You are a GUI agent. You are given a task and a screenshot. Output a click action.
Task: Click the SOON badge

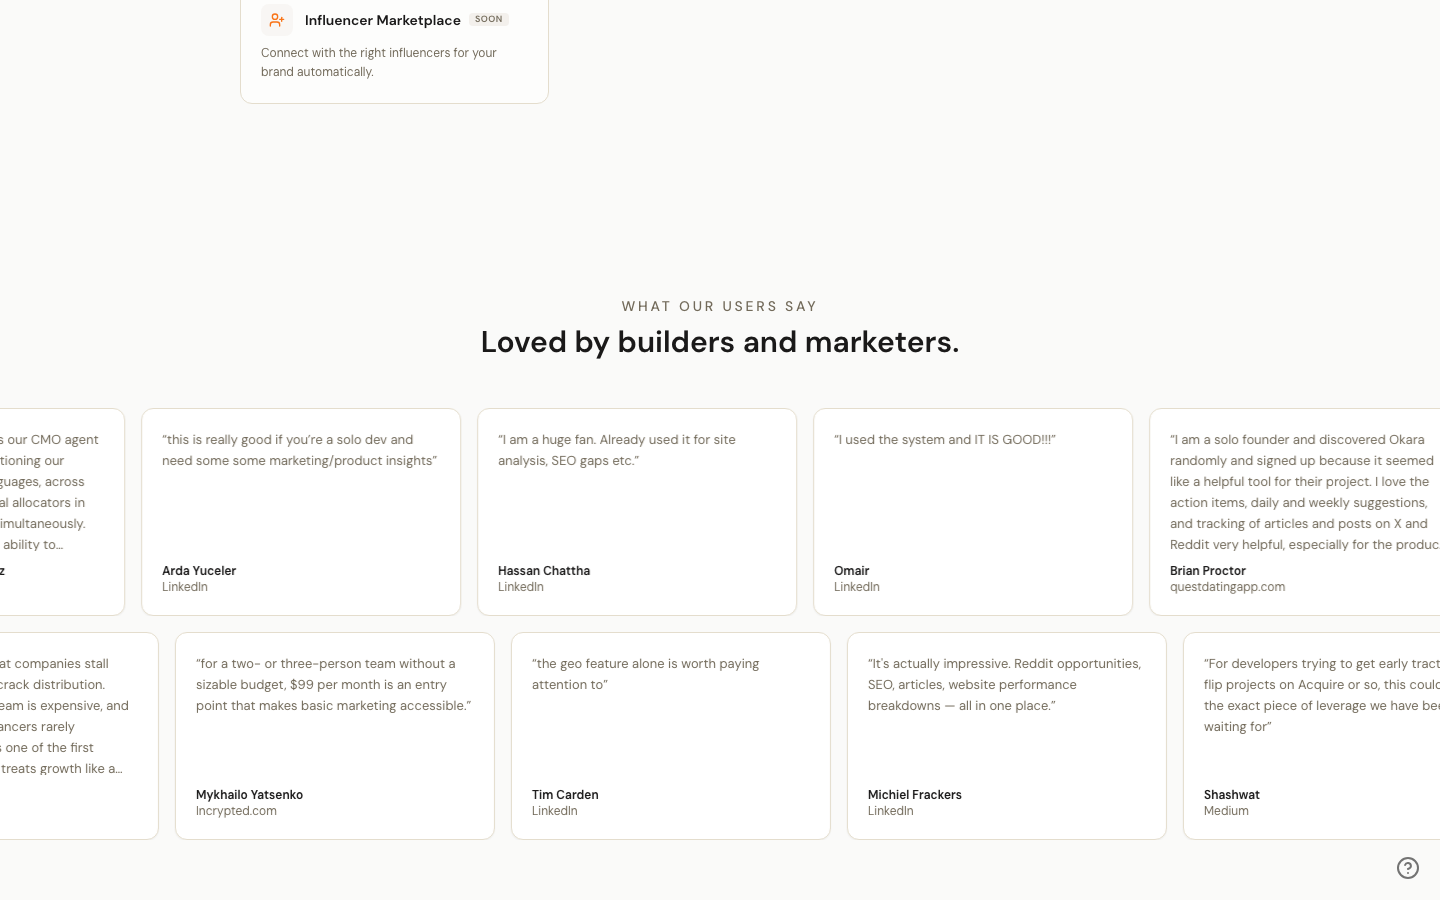489,19
